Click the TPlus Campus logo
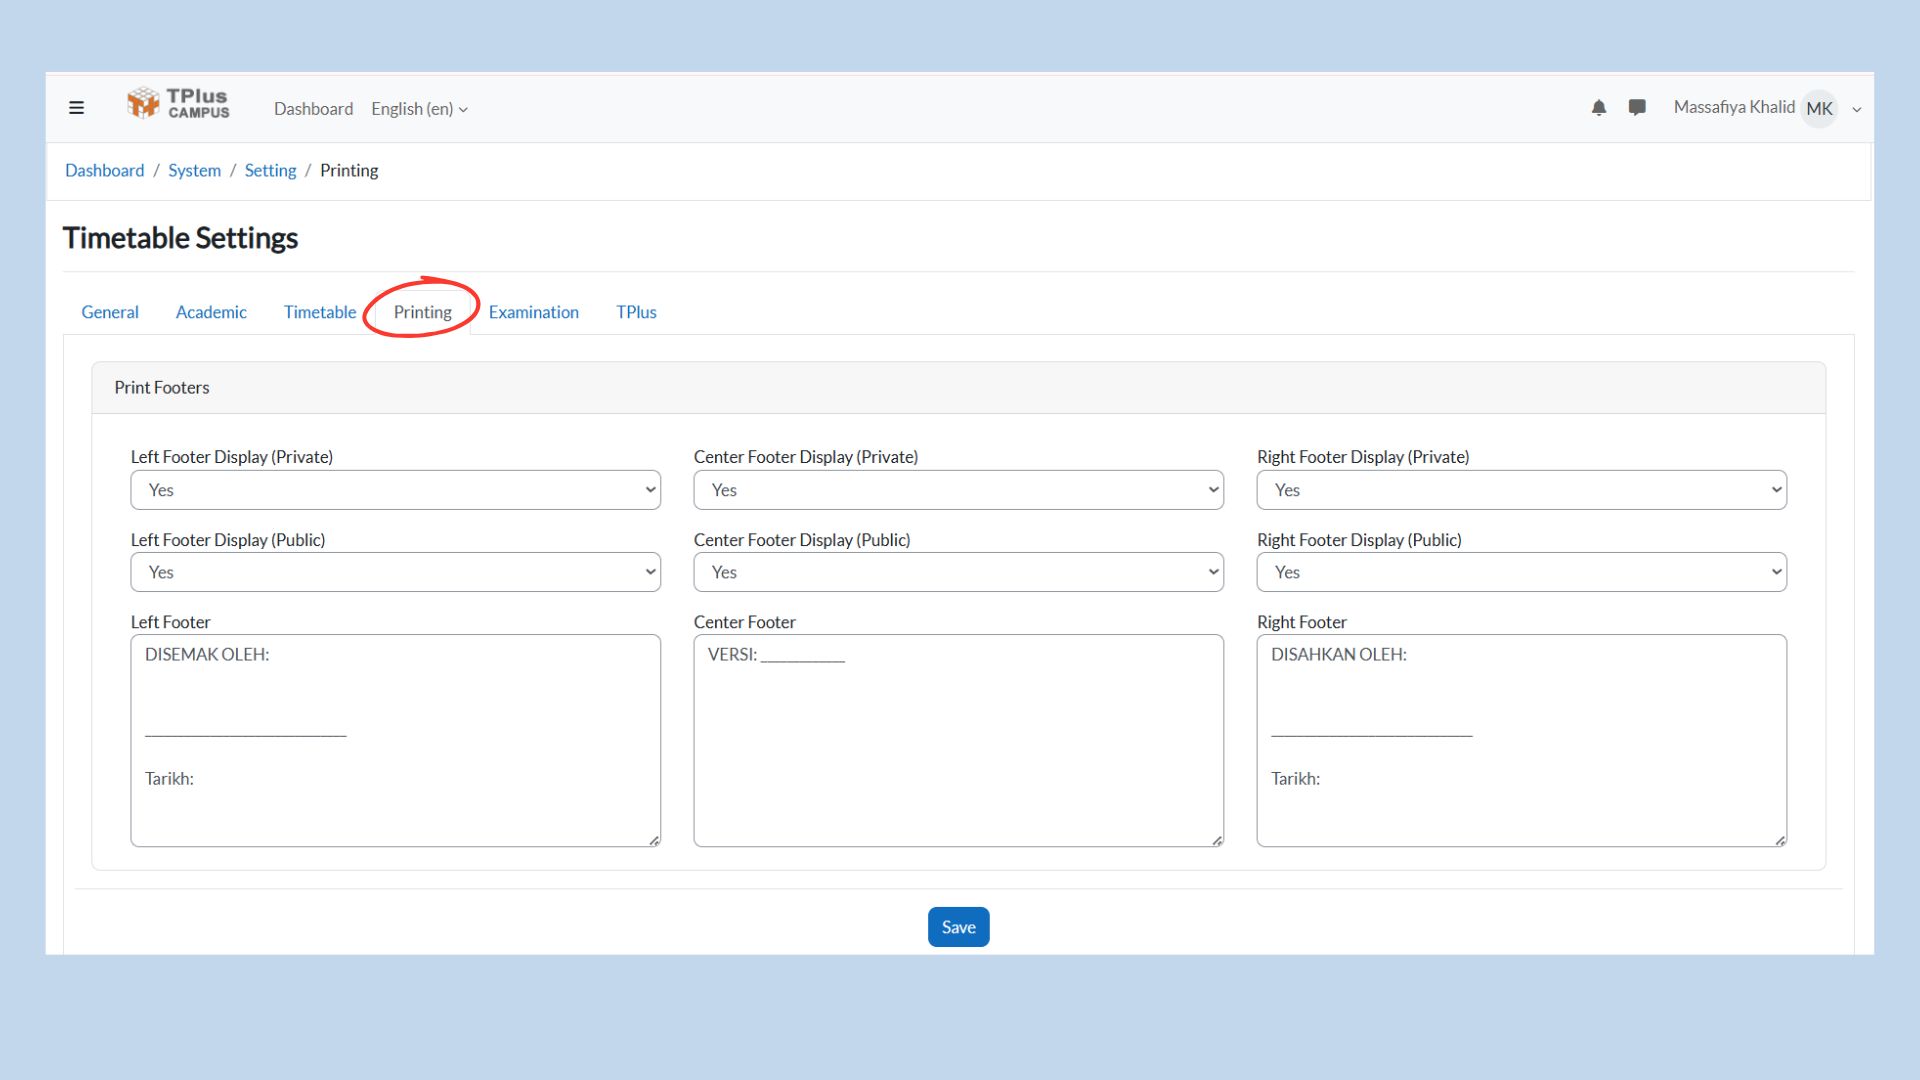This screenshot has height=1080, width=1920. (178, 104)
